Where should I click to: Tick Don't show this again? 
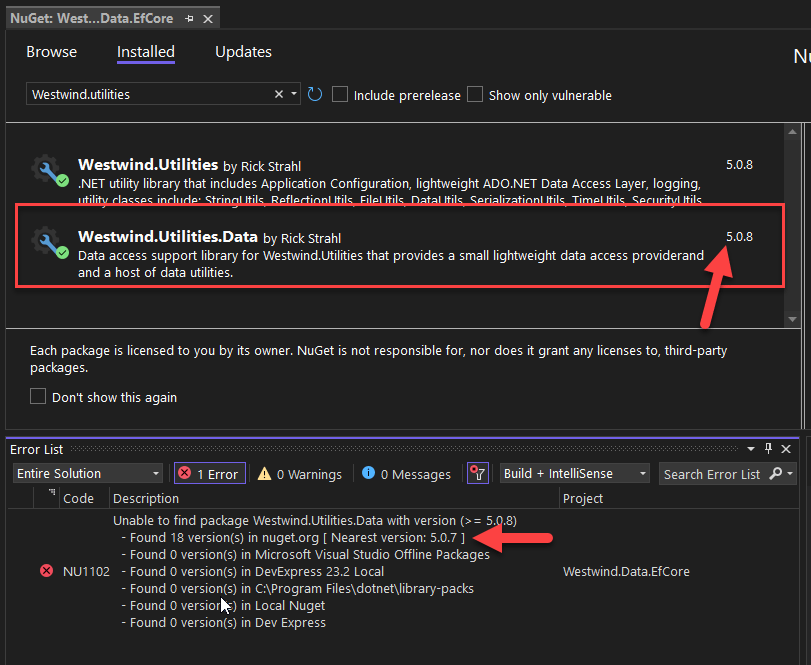pyautogui.click(x=38, y=396)
